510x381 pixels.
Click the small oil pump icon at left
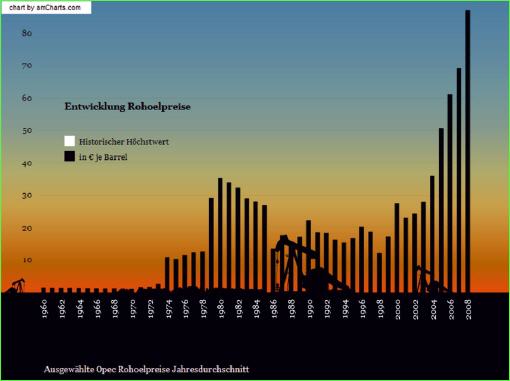pyautogui.click(x=17, y=286)
